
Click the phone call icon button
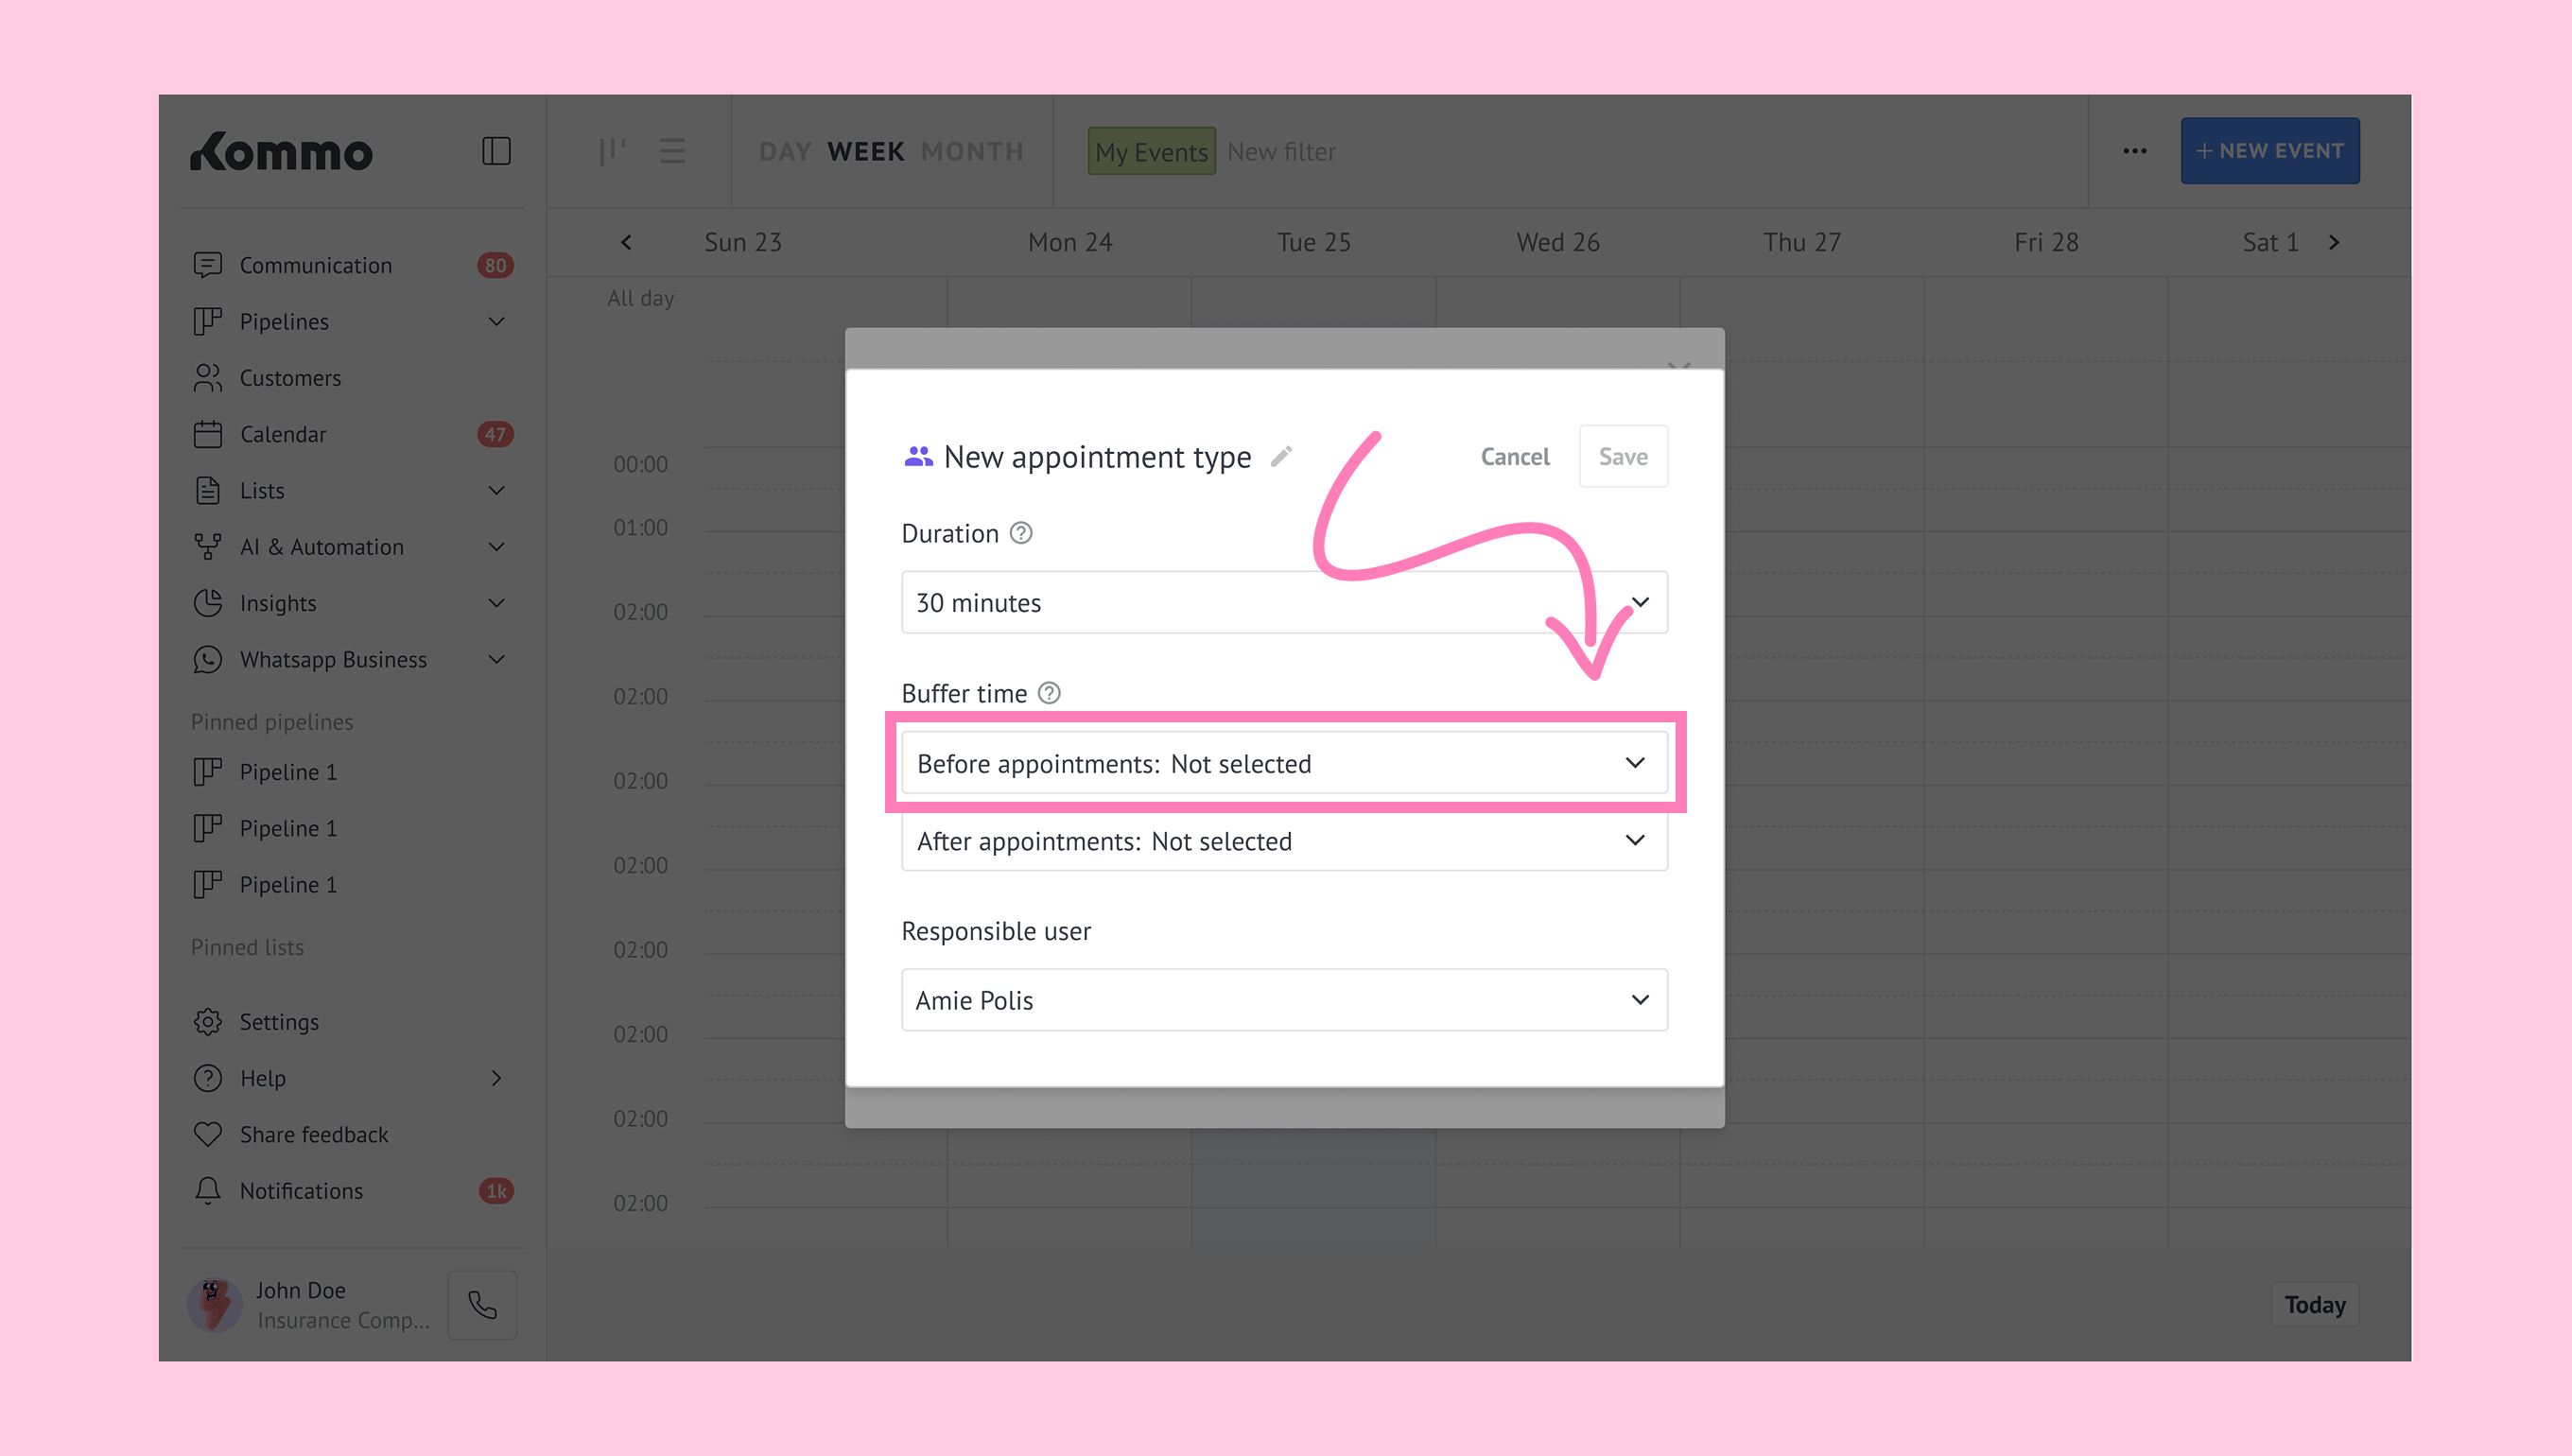tap(482, 1304)
